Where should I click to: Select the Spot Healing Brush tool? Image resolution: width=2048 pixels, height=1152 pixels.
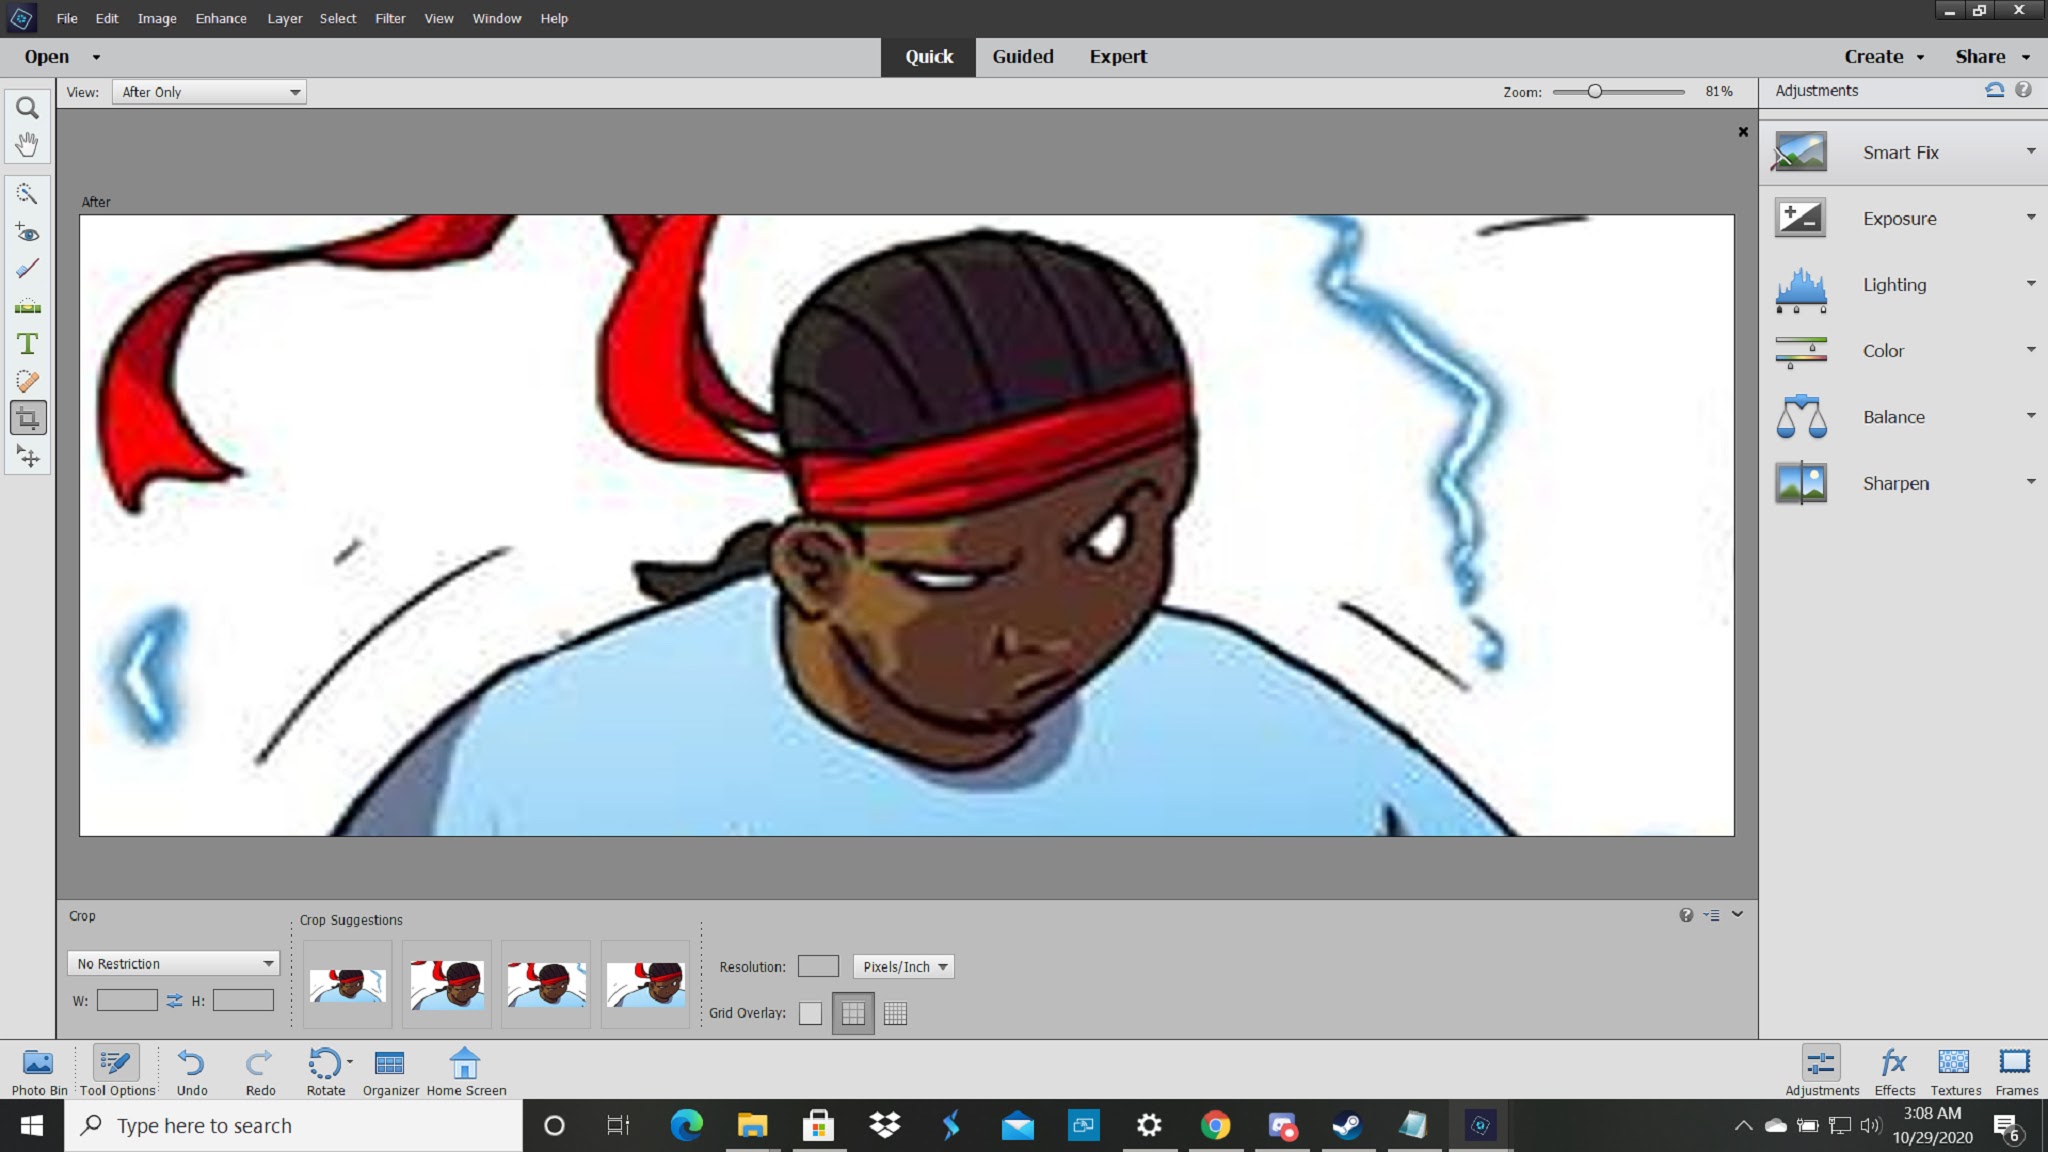[27, 381]
